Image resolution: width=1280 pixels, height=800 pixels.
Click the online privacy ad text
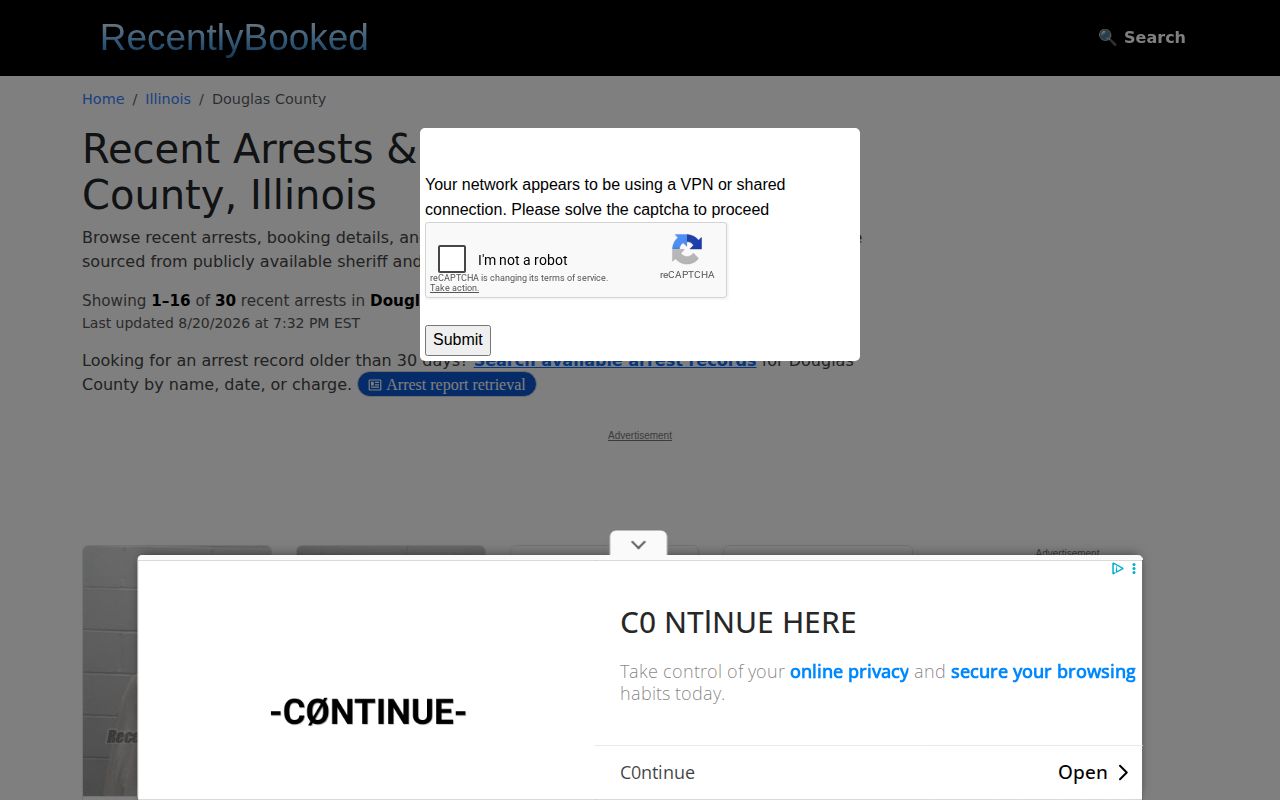[849, 672]
